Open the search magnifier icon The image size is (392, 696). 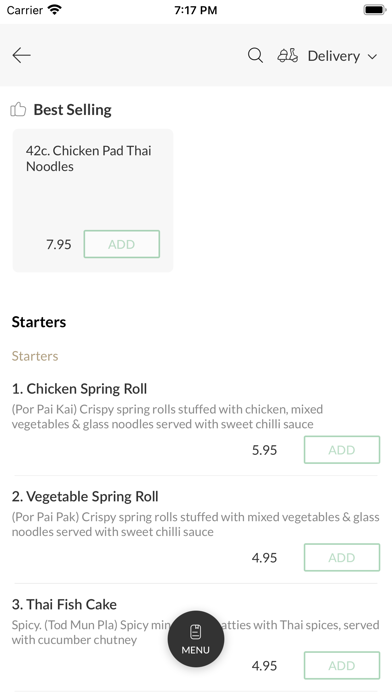coord(255,56)
